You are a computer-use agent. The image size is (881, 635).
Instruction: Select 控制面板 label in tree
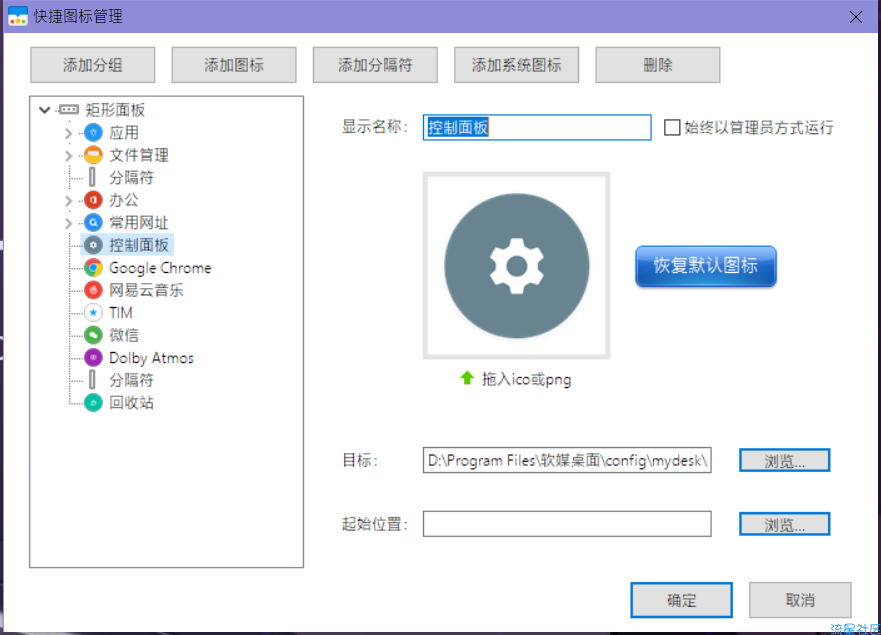tap(139, 245)
